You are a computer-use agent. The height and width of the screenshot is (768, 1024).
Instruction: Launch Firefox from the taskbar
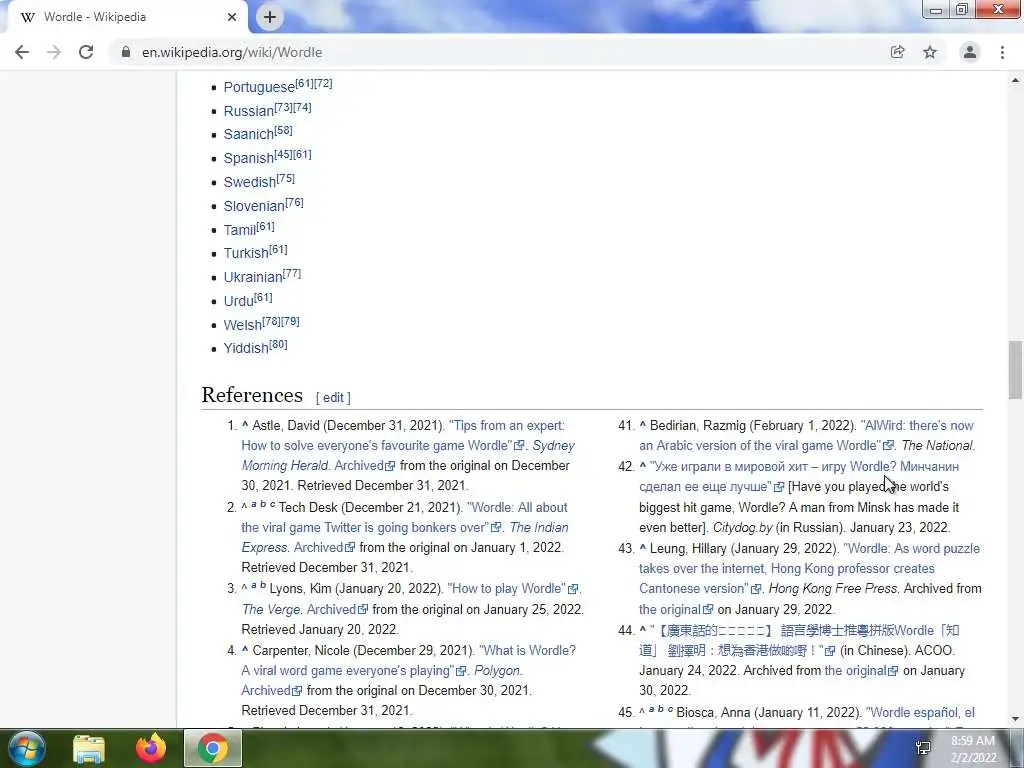[x=151, y=748]
